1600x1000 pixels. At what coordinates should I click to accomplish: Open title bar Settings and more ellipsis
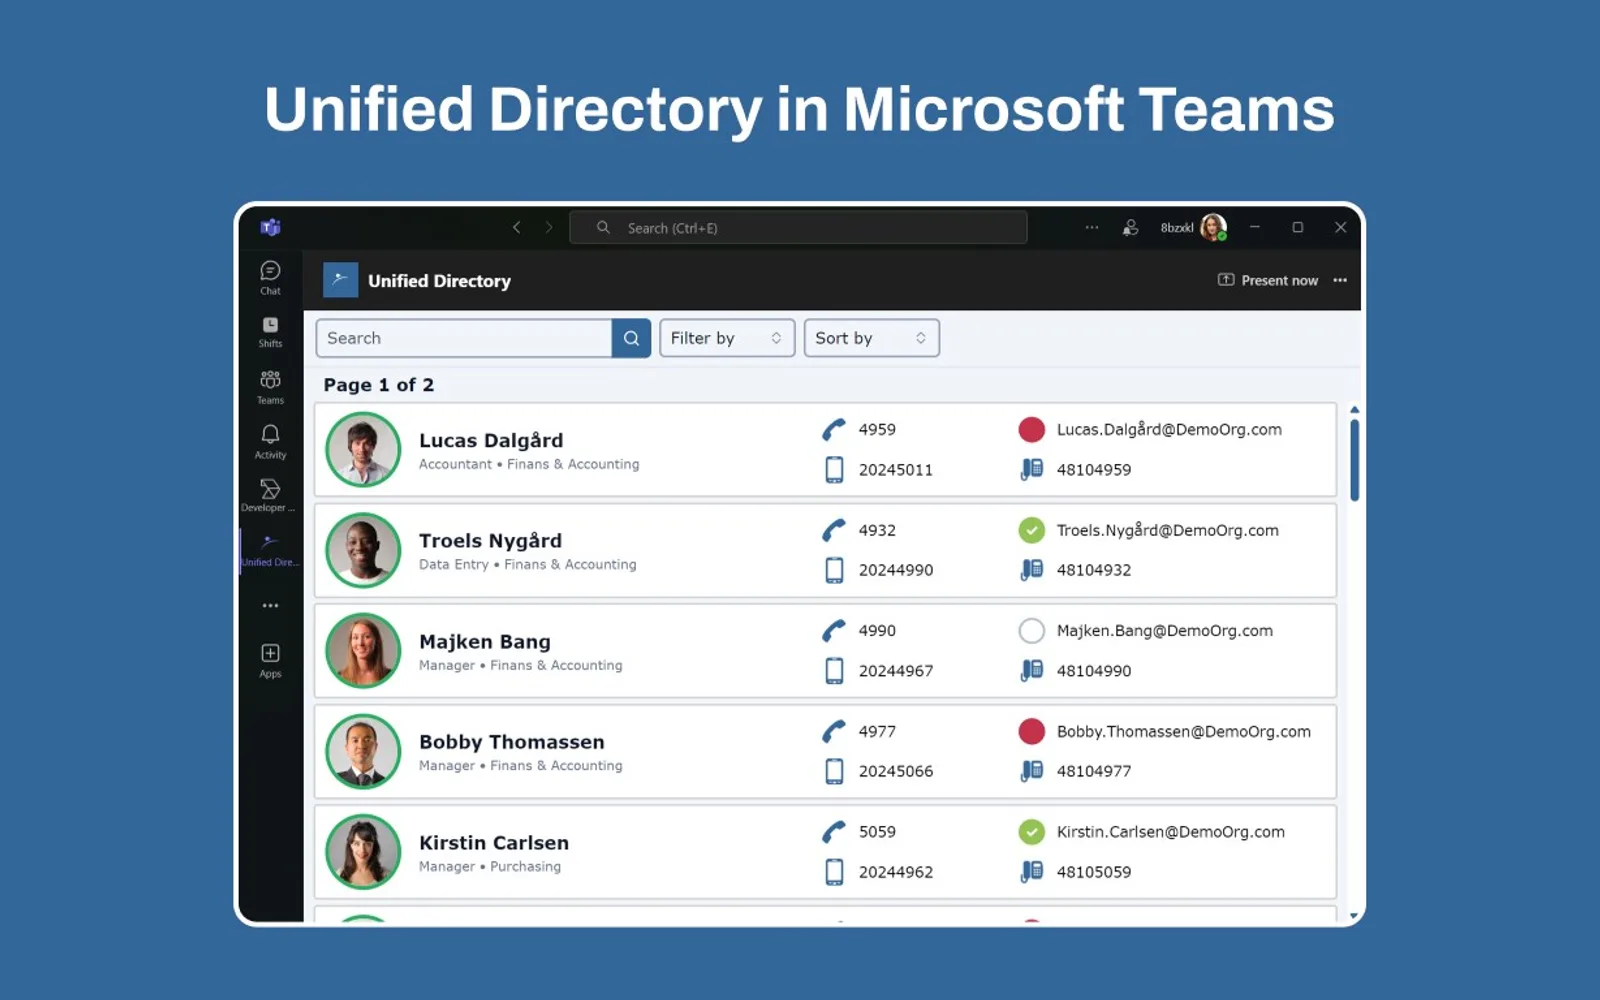(1092, 228)
